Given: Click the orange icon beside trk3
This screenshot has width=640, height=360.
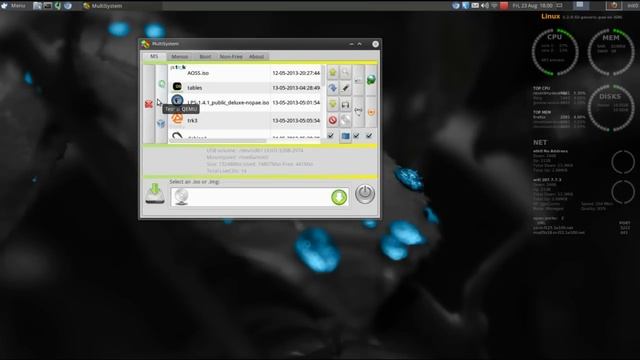Looking at the screenshot, I should coord(177,118).
